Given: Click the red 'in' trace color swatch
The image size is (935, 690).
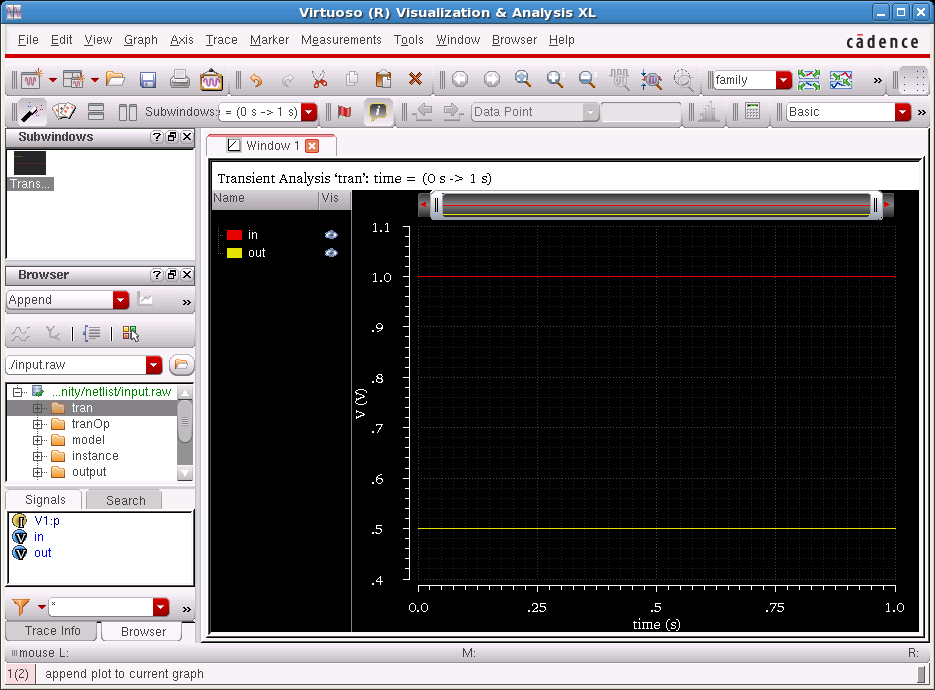Looking at the screenshot, I should point(234,235).
